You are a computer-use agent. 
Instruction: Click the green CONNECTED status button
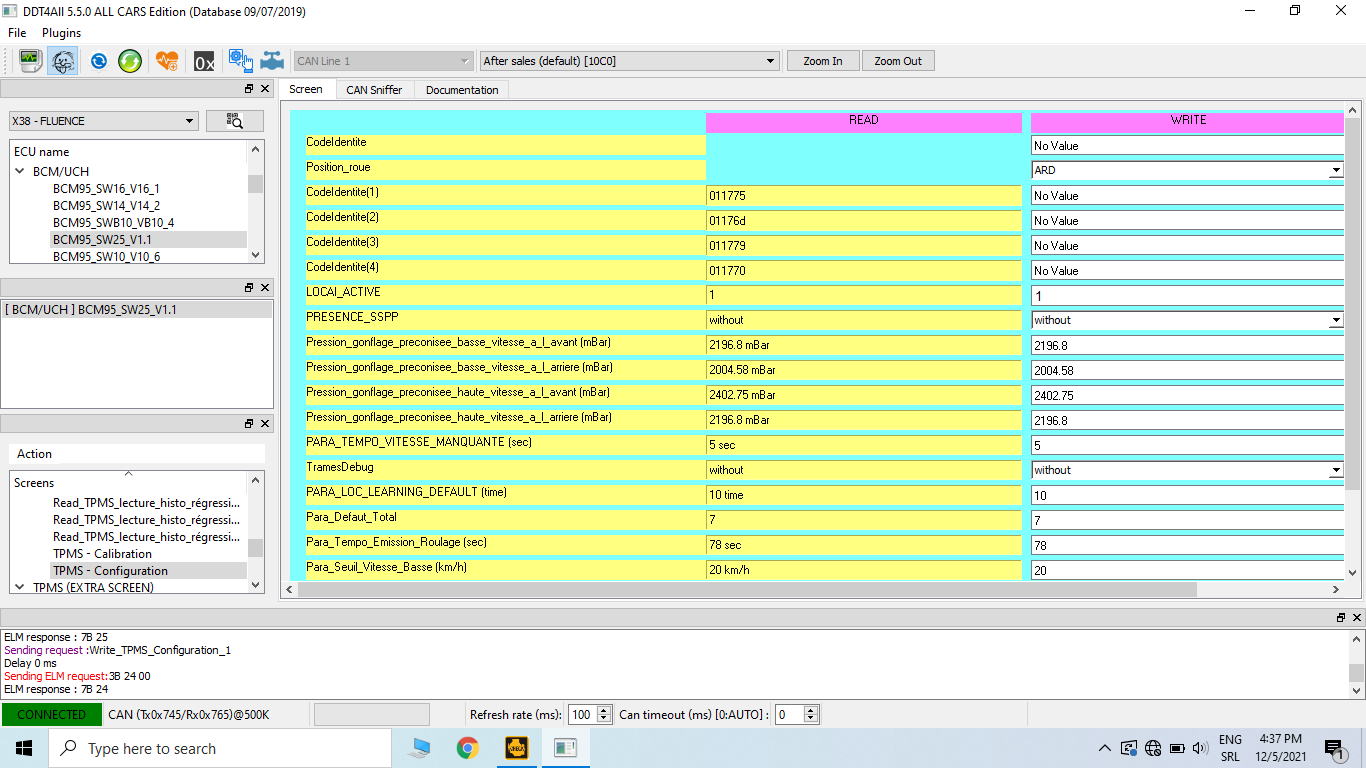coord(52,714)
